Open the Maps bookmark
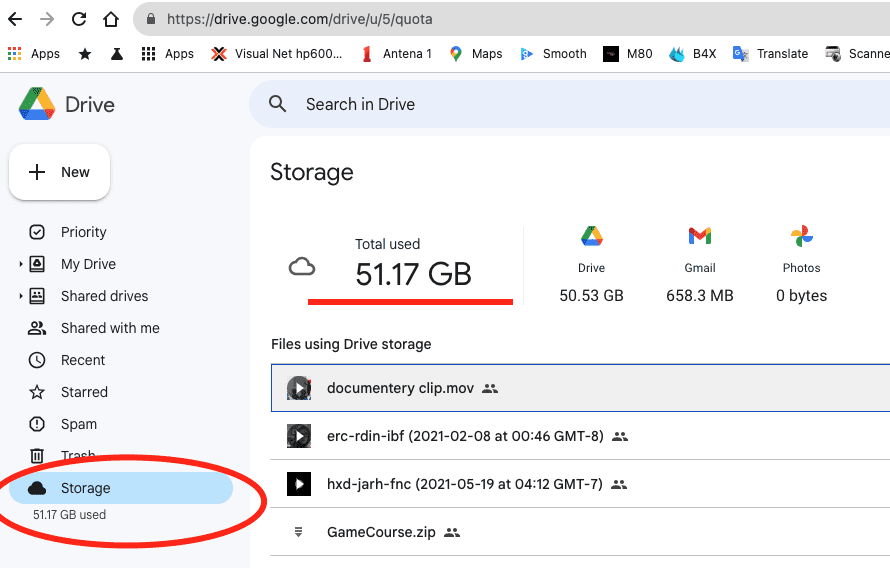Viewport: 890px width, 568px height. click(476, 53)
